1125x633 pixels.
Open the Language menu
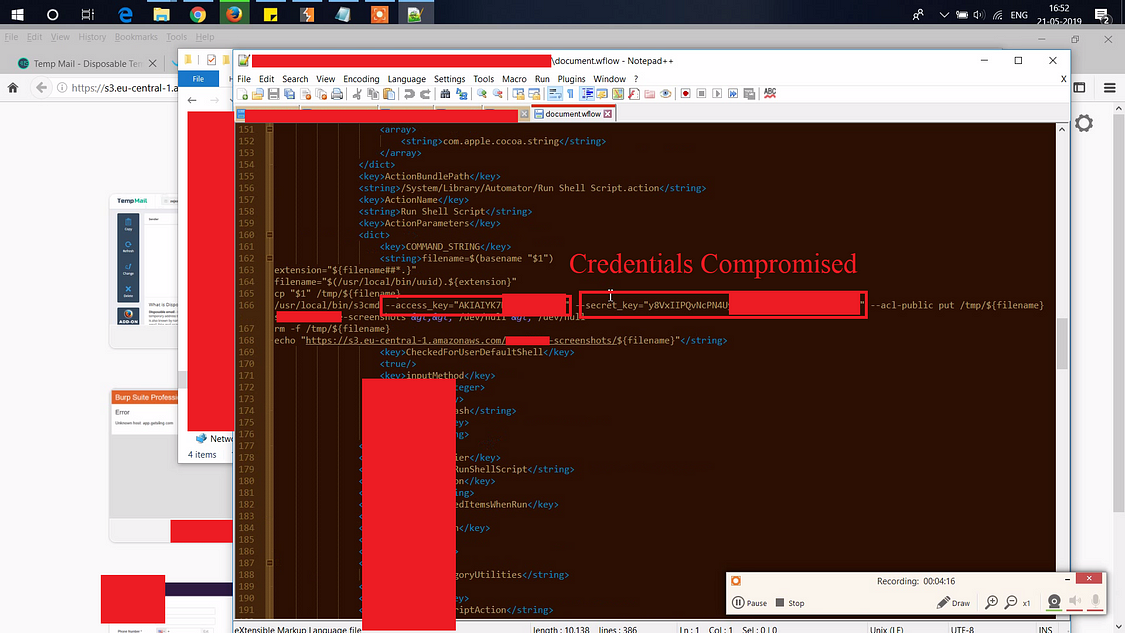[x=406, y=79]
